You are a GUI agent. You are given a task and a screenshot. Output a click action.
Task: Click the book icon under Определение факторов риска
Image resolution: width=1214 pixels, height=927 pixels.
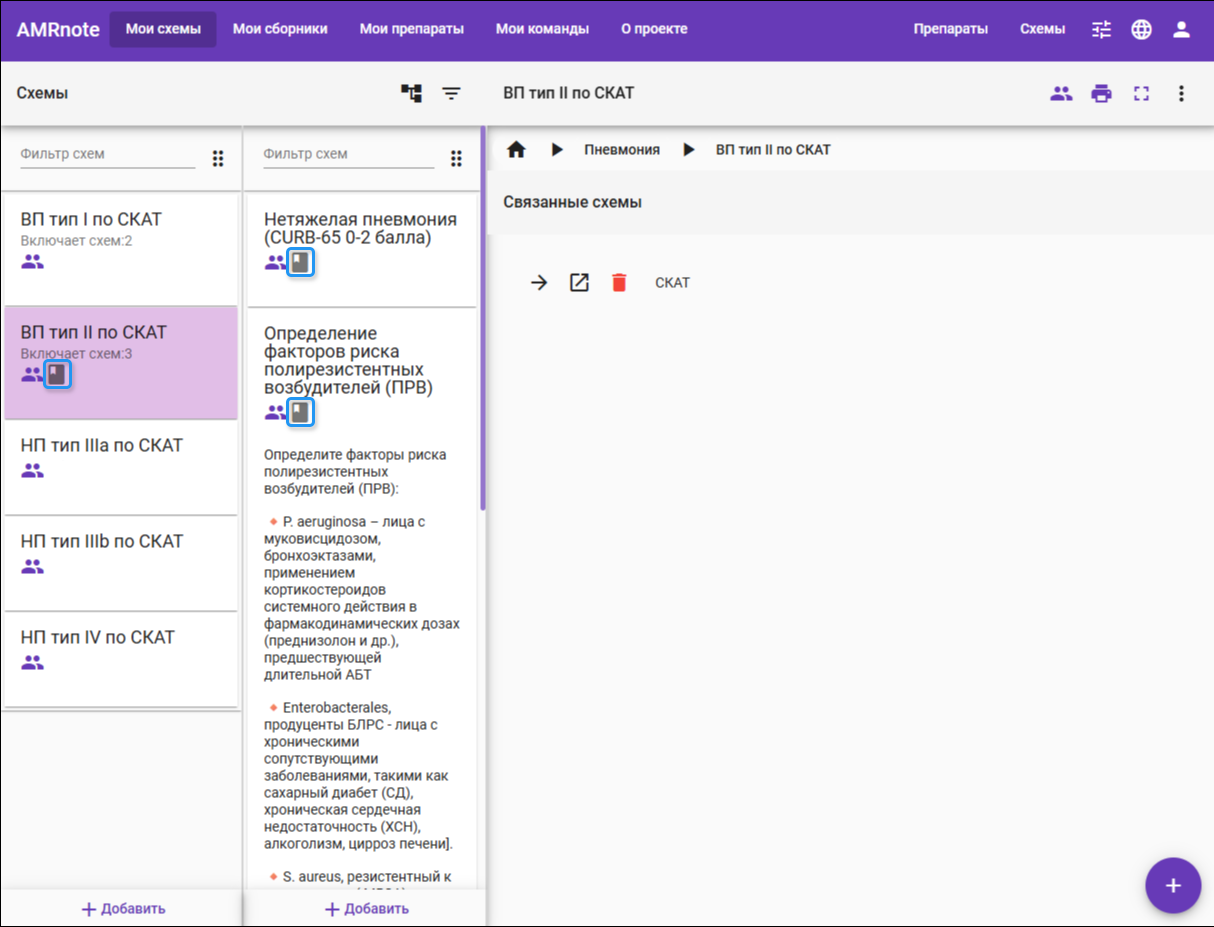point(300,412)
